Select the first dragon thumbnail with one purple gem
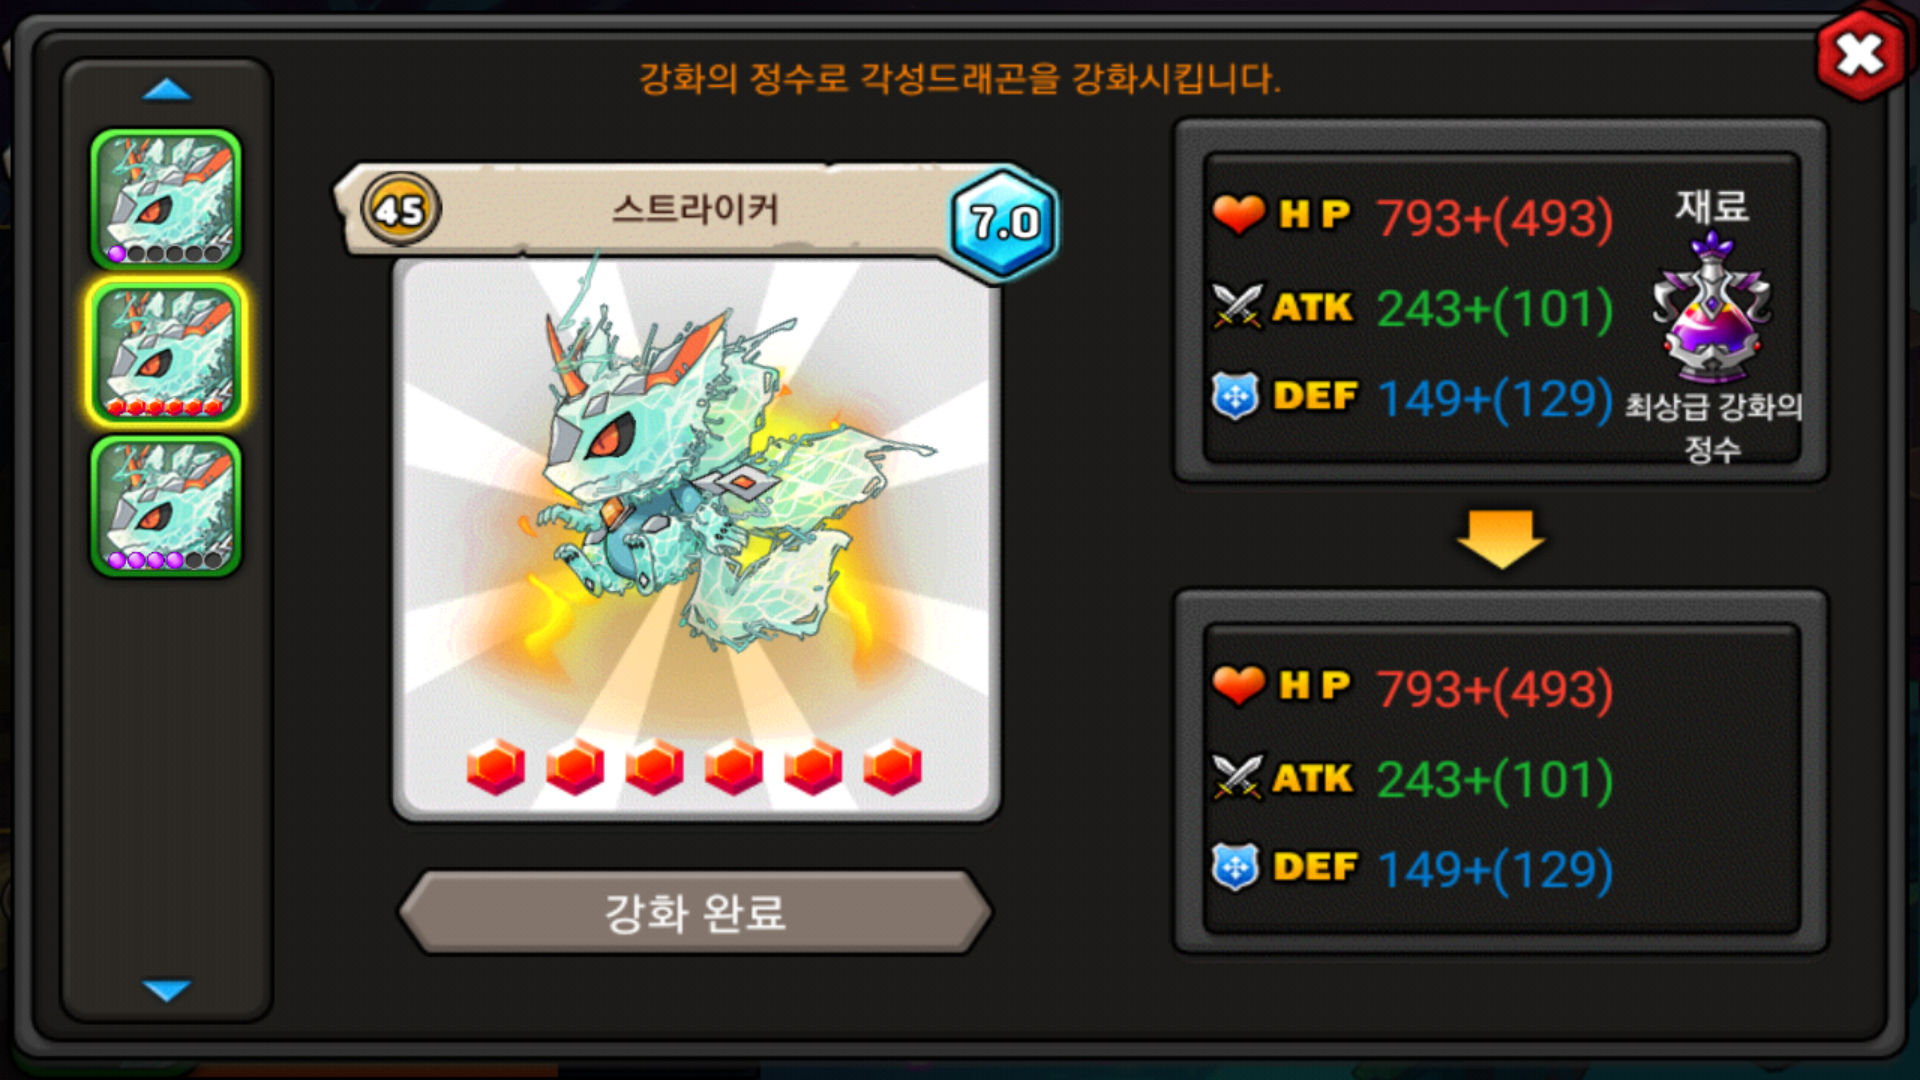 click(x=166, y=199)
